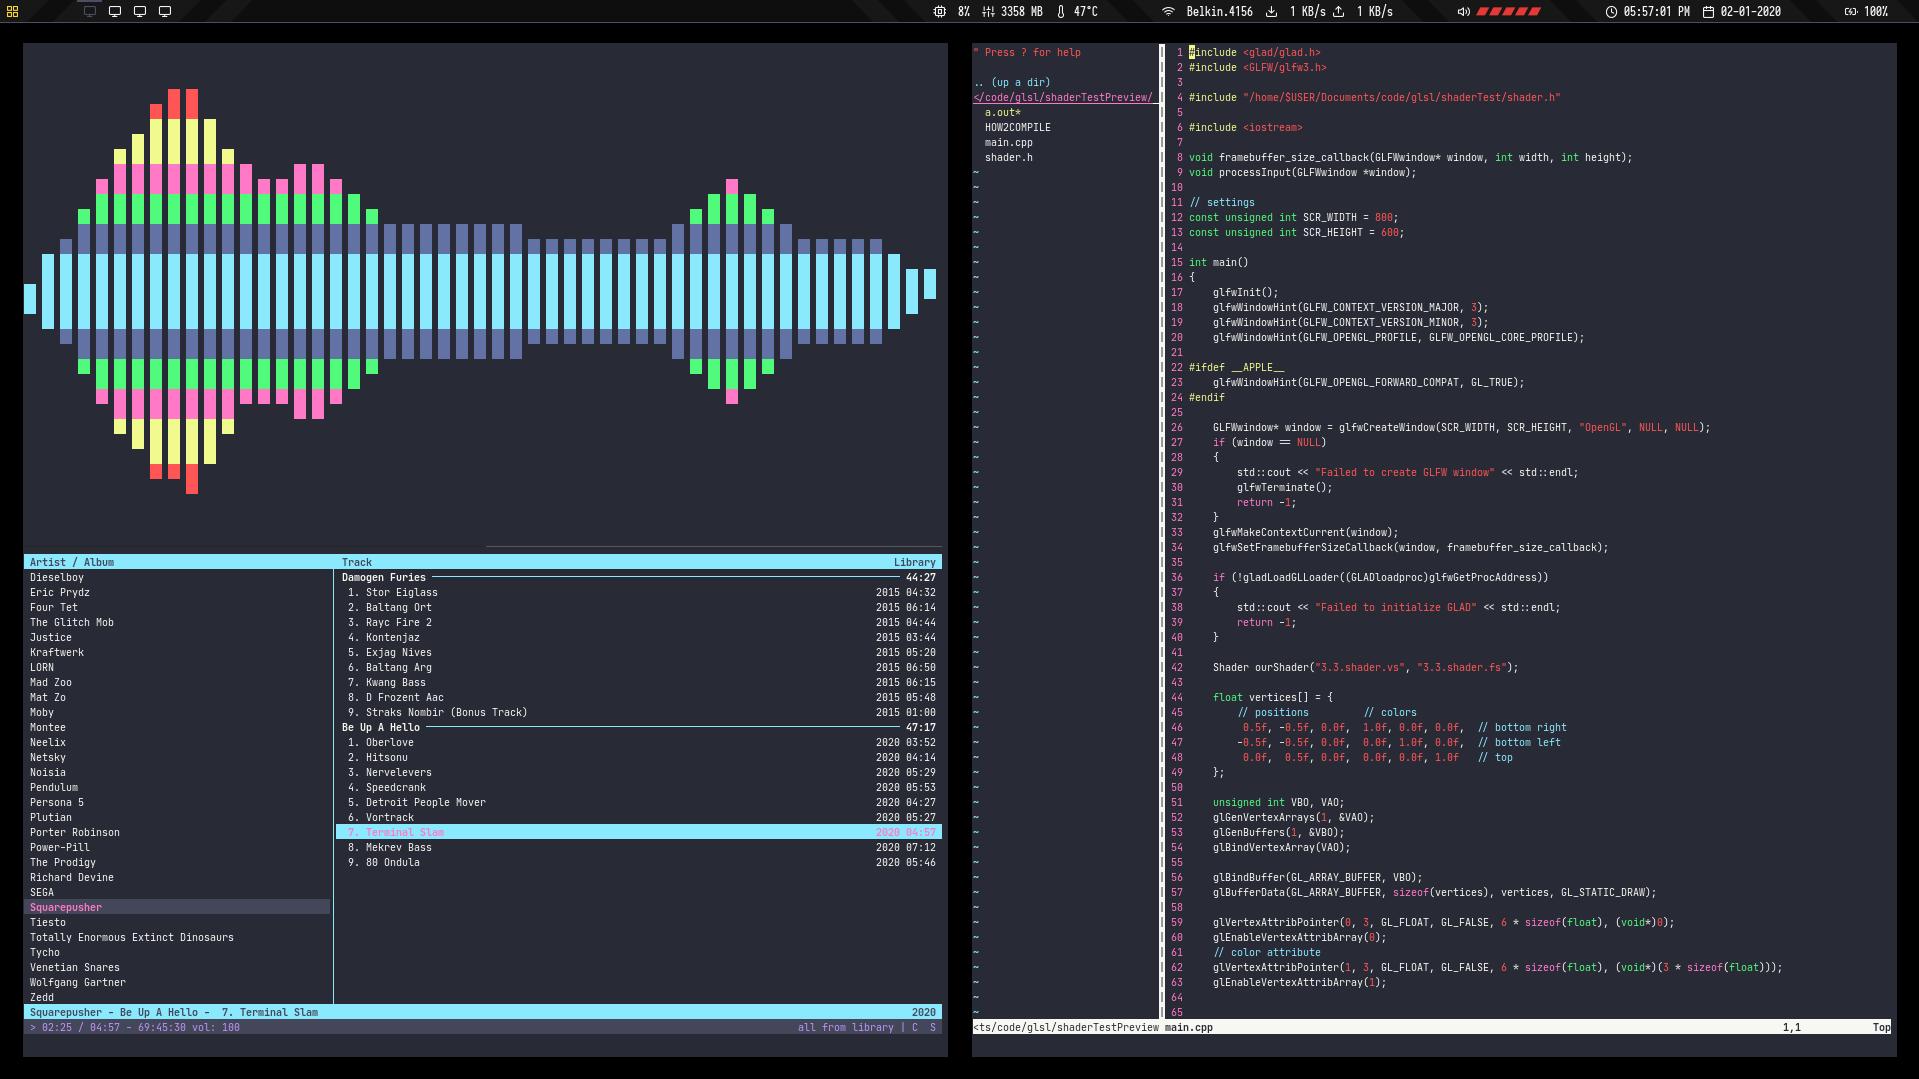Select track 1. Stor Eiglass
The width and height of the screenshot is (1919, 1079).
tap(639, 592)
